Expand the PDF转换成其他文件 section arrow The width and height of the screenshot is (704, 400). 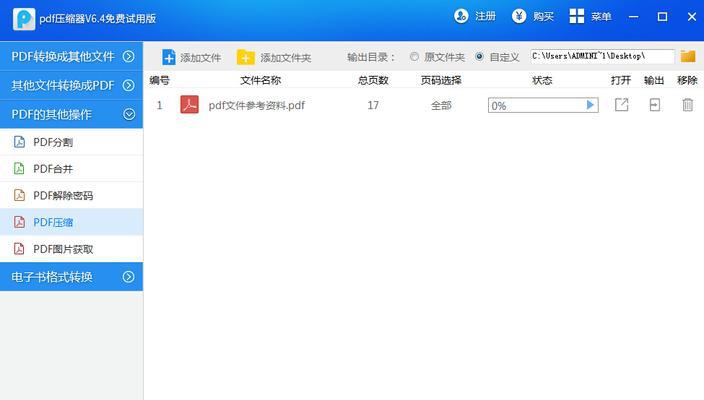click(128, 56)
